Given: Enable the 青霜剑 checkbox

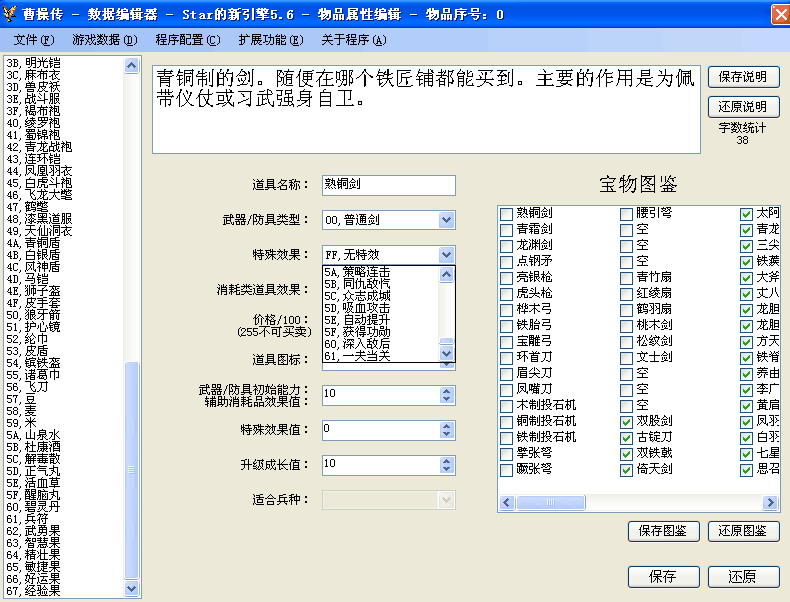Looking at the screenshot, I should click(x=507, y=229).
